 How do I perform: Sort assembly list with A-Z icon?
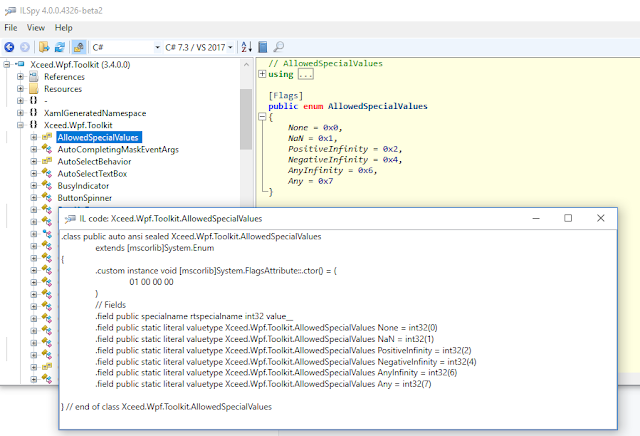[x=247, y=47]
